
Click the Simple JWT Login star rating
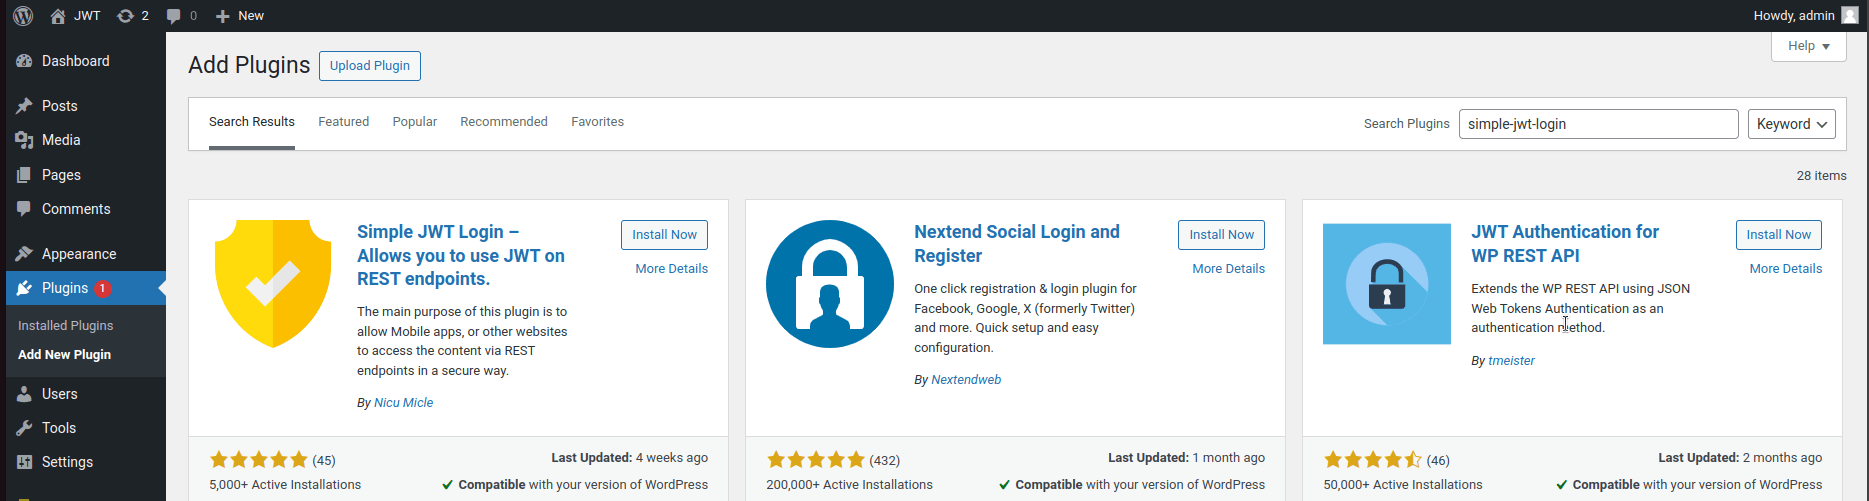point(259,460)
